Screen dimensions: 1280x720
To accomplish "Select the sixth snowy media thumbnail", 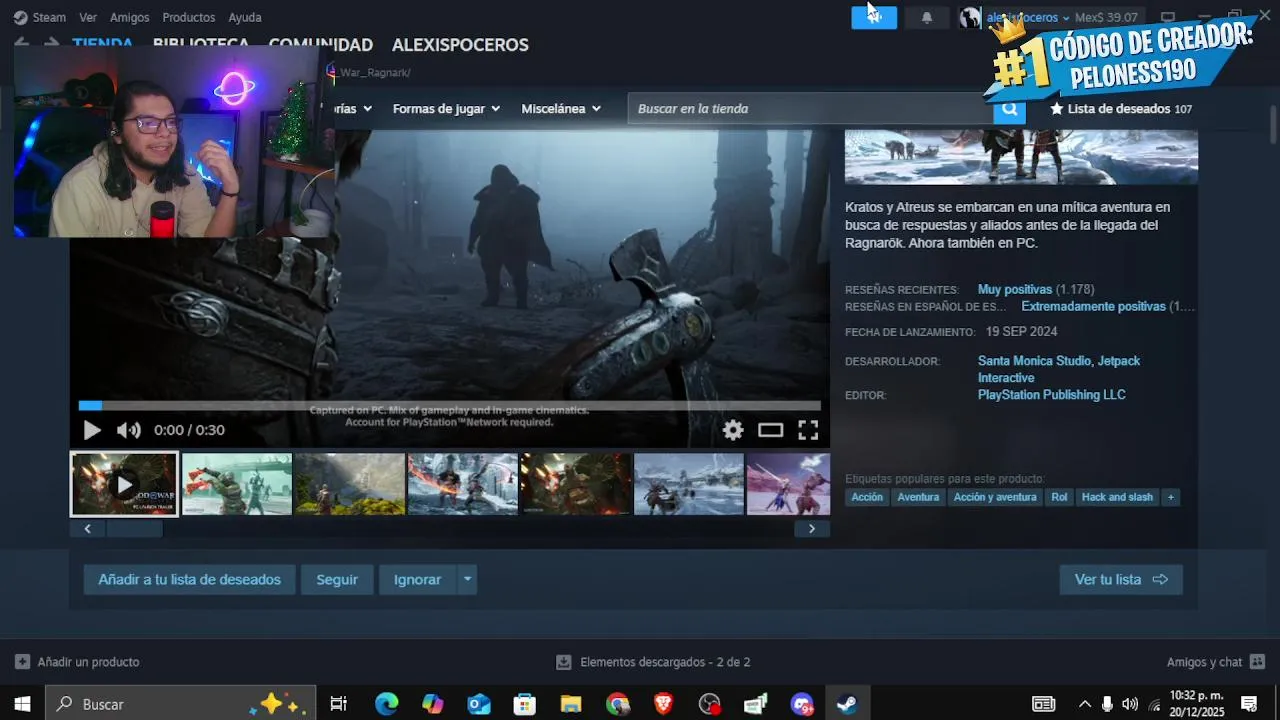I will tap(689, 484).
